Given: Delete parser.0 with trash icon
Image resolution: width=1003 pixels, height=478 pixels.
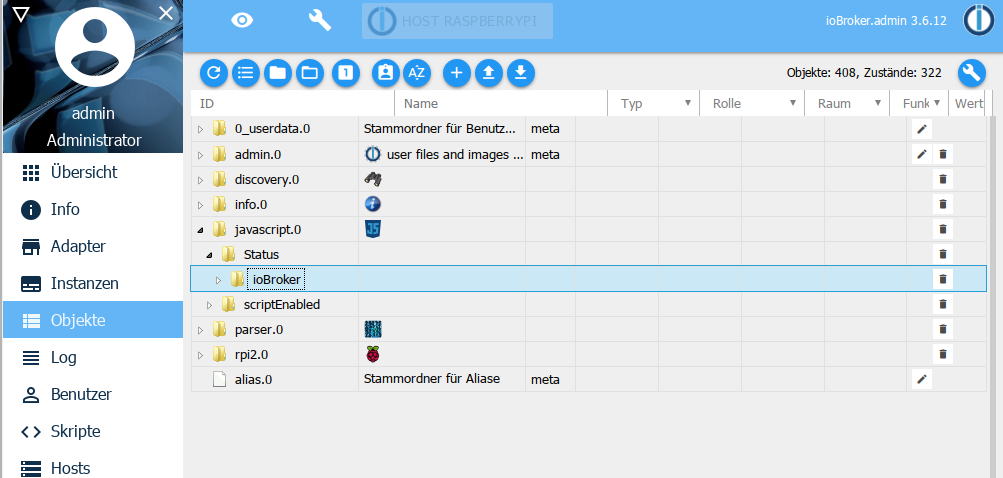Looking at the screenshot, I should (942, 329).
